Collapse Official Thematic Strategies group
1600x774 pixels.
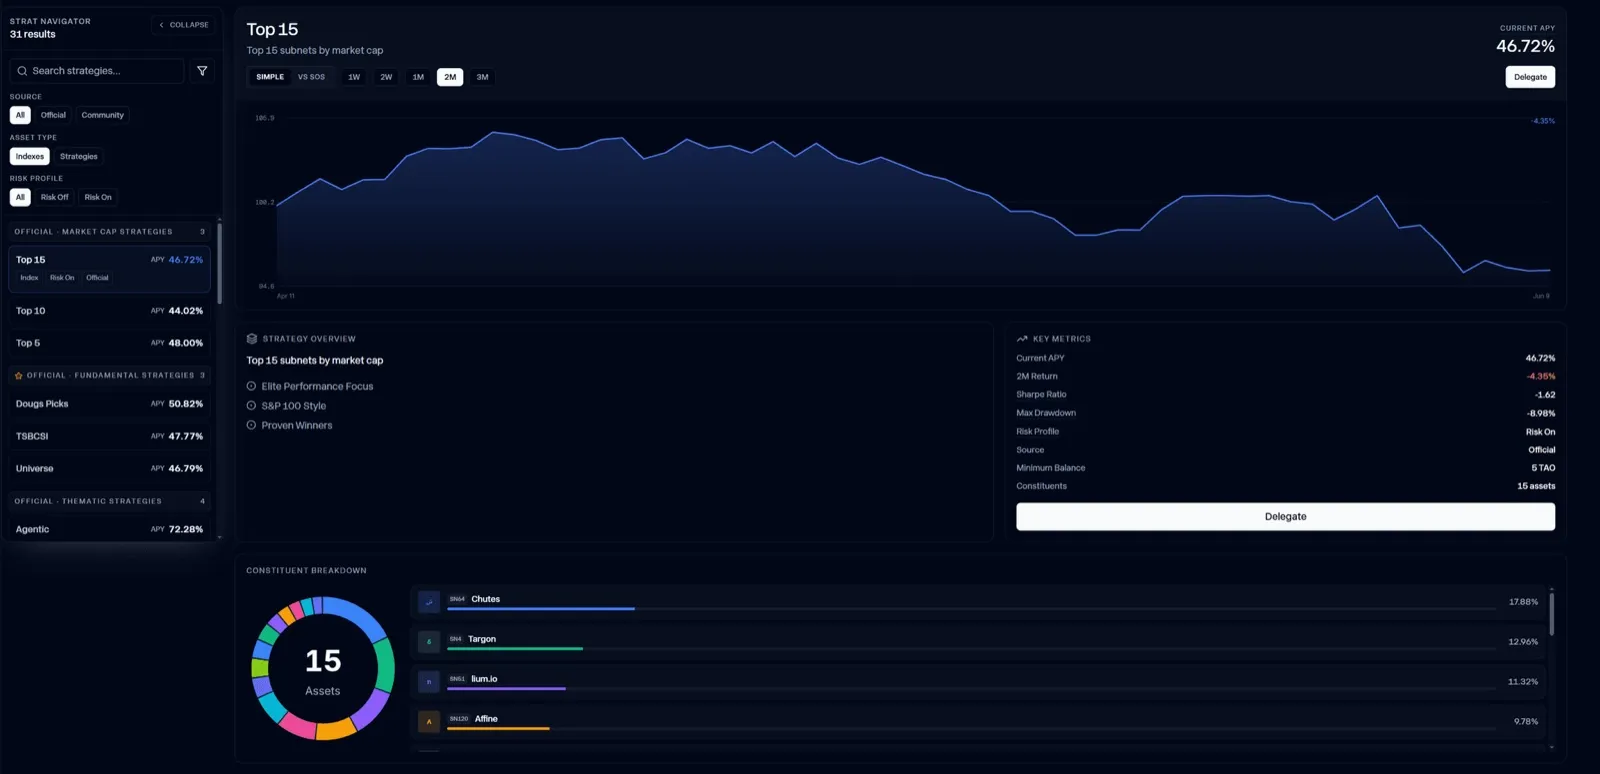(110, 501)
